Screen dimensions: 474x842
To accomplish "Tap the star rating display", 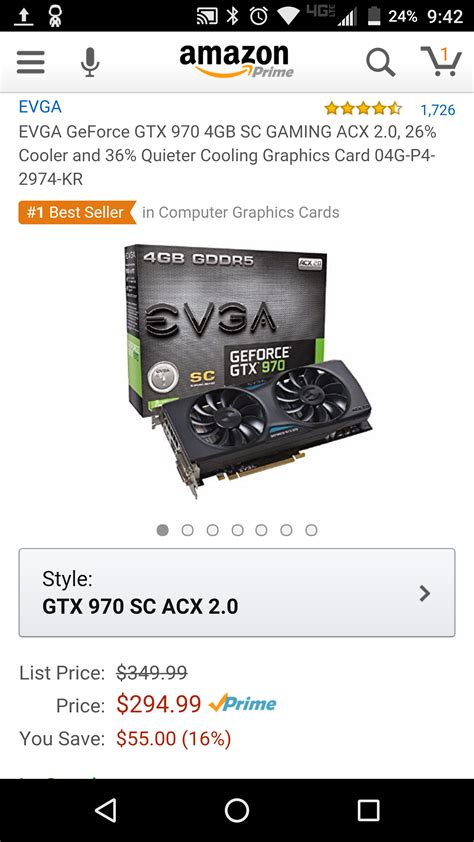I will tap(363, 109).
